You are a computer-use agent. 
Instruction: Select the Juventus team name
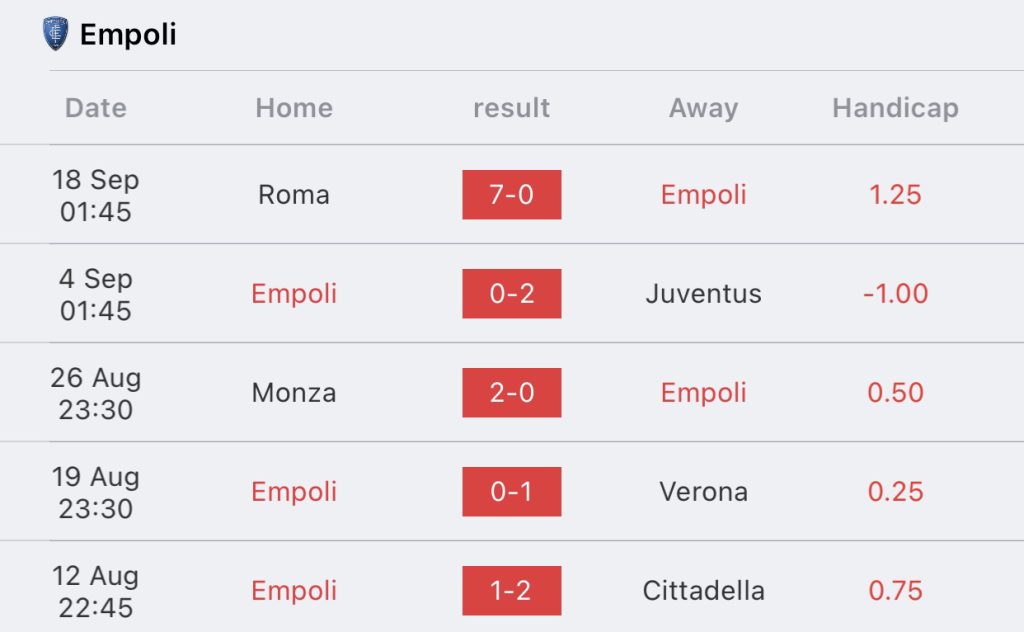coord(703,294)
